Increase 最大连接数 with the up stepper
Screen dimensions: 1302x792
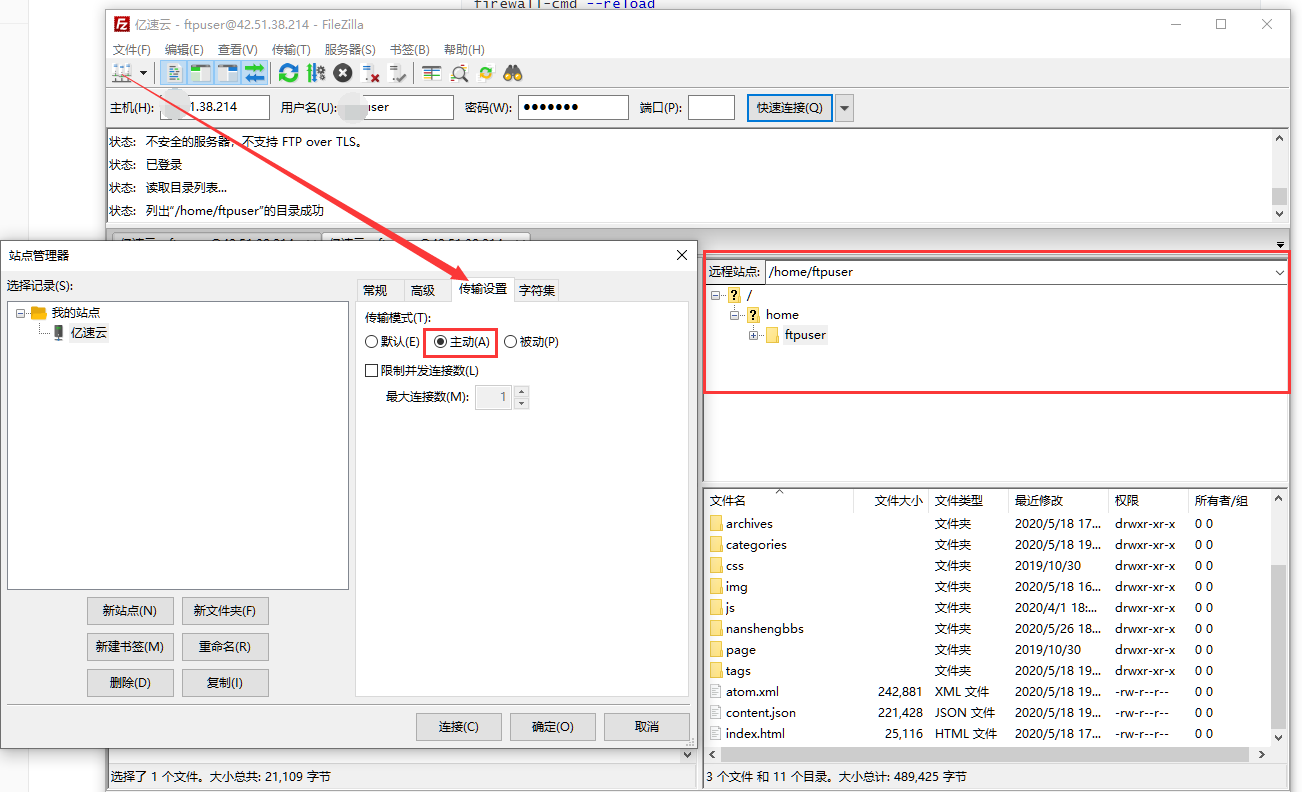tap(522, 391)
